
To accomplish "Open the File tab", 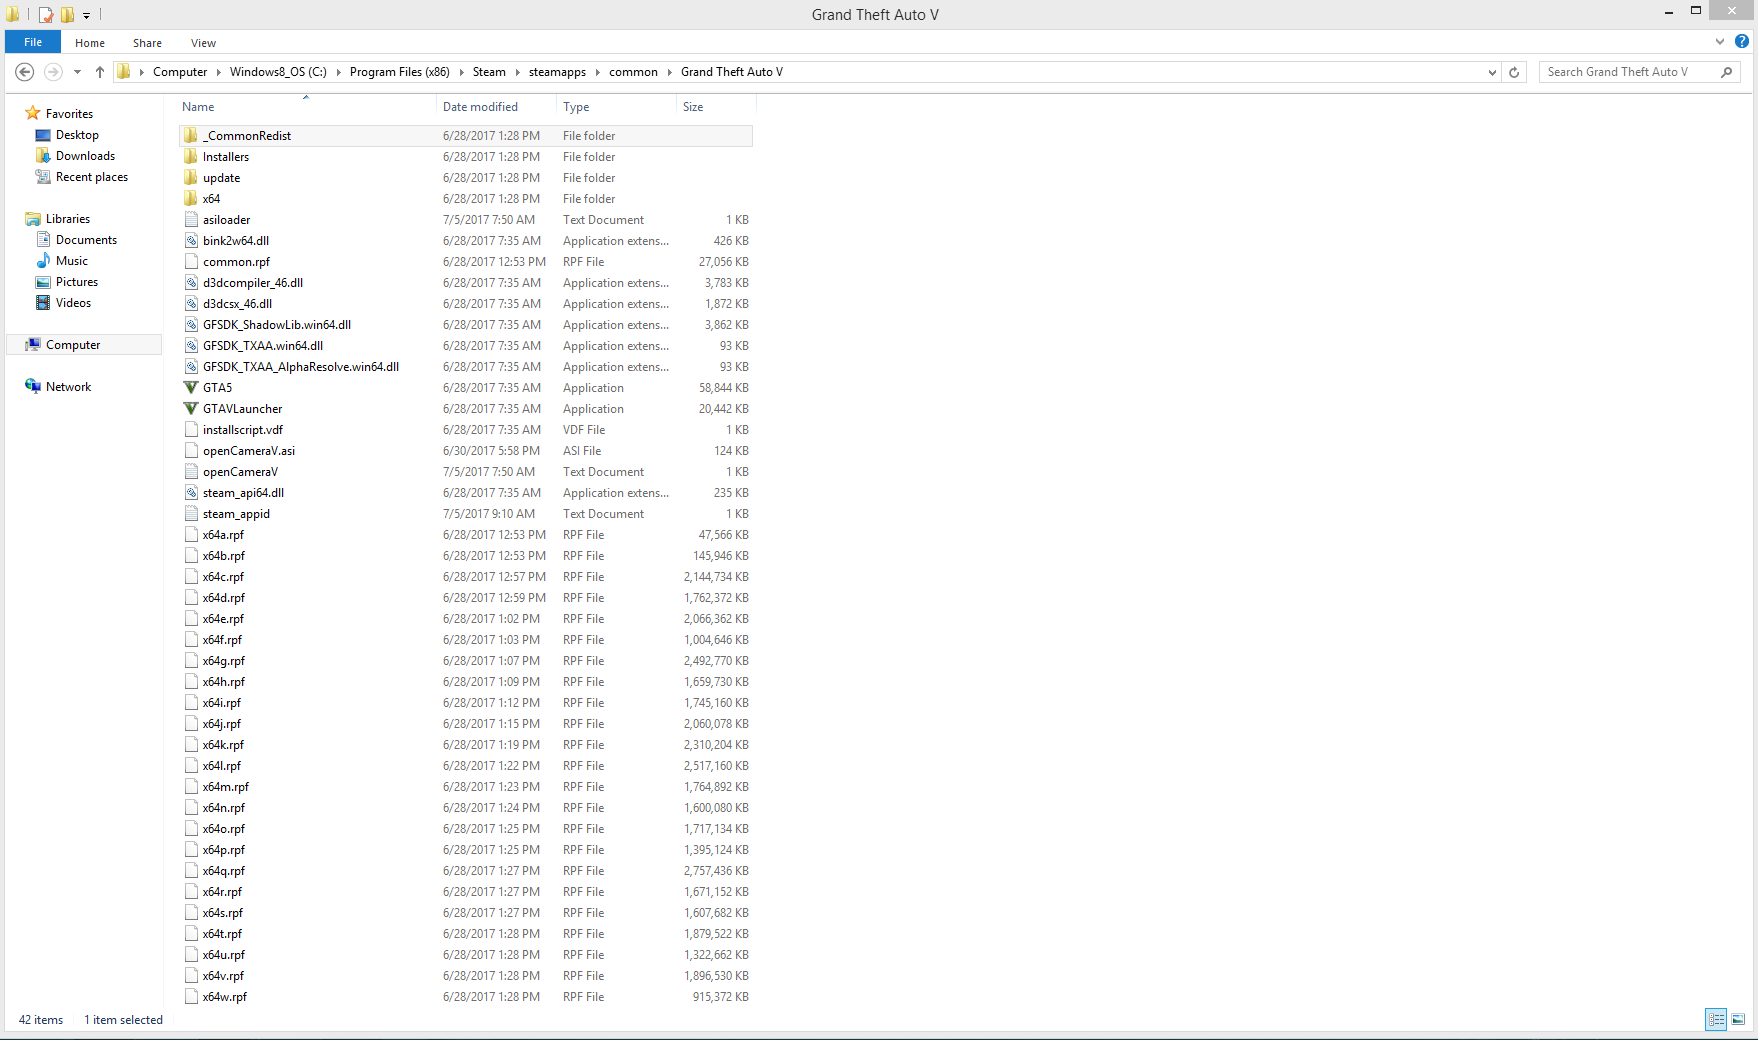I will pos(33,42).
